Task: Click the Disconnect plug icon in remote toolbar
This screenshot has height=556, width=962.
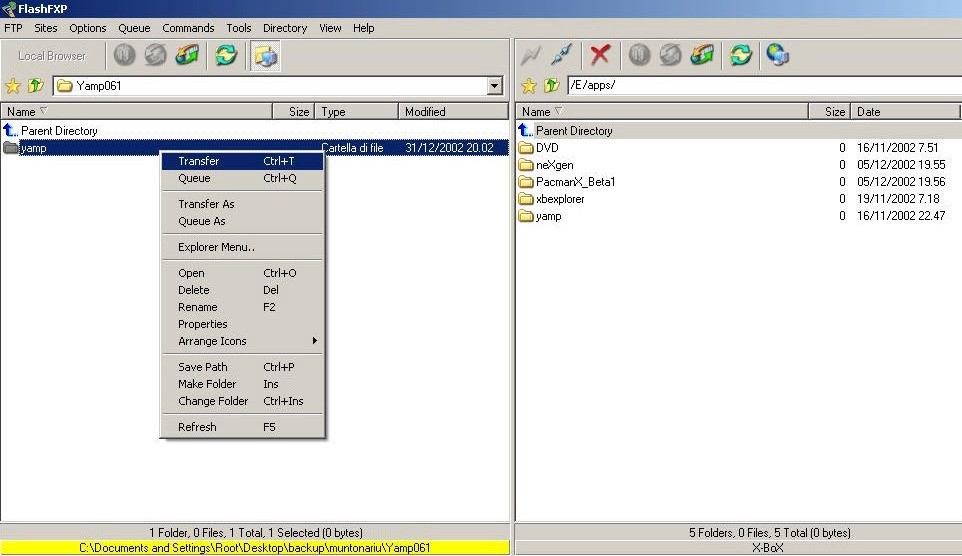Action: point(563,55)
